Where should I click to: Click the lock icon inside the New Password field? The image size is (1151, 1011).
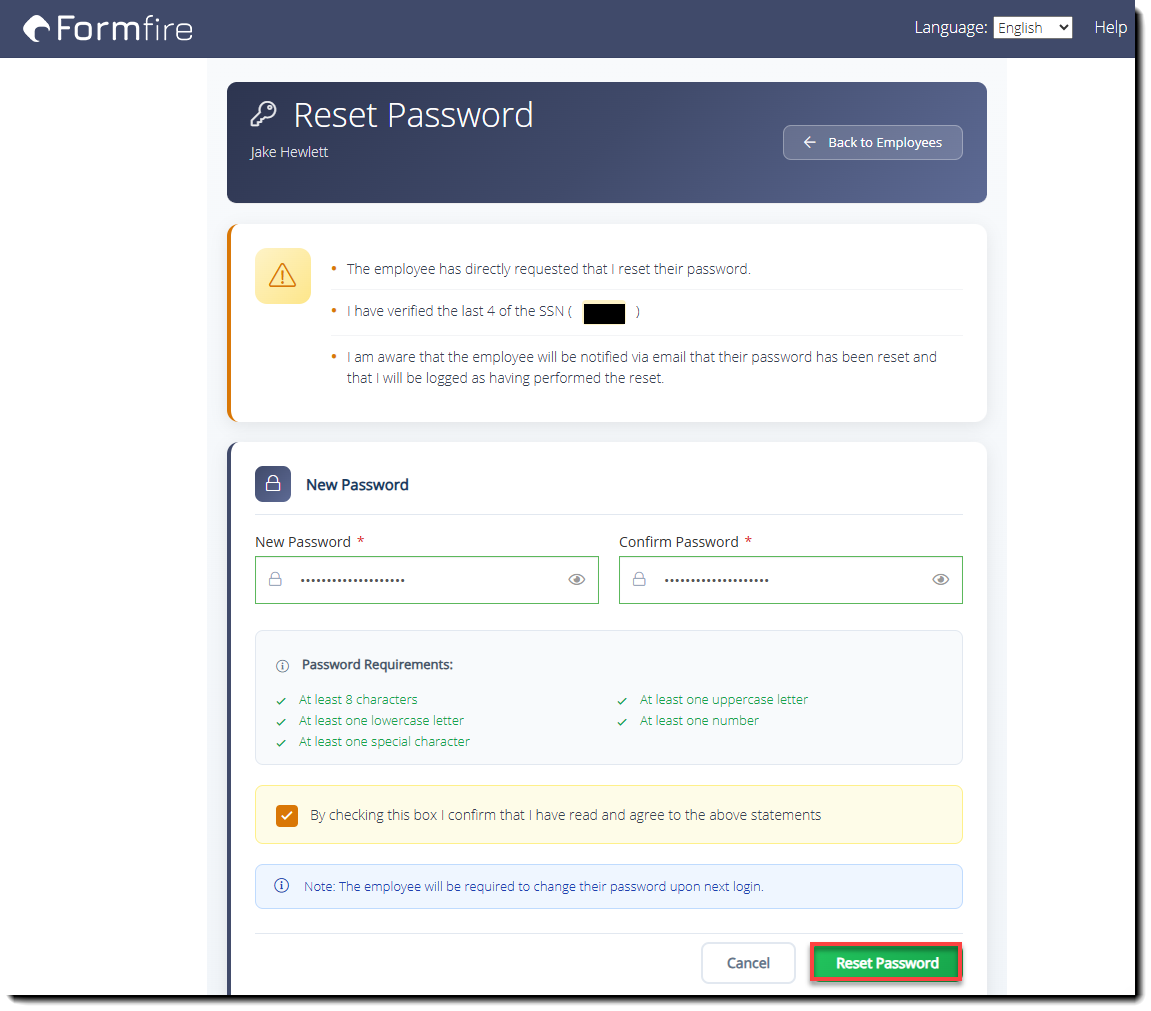coord(275,580)
